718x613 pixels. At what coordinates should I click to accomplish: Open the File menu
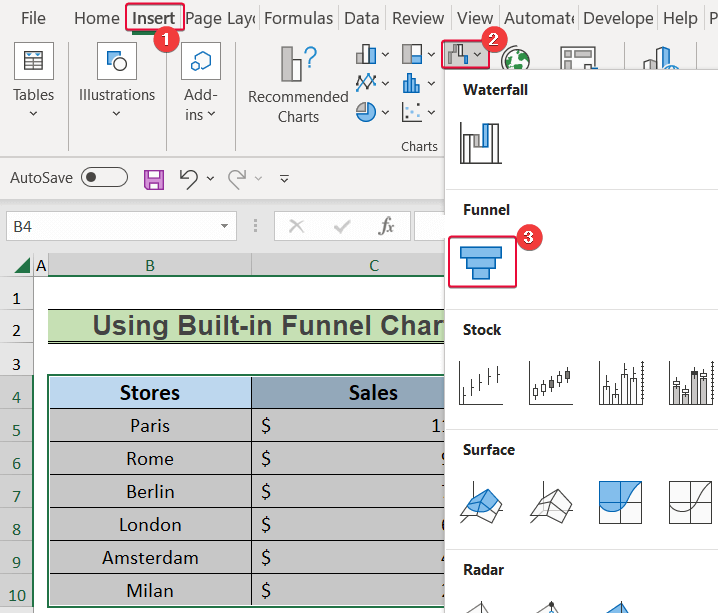click(33, 18)
